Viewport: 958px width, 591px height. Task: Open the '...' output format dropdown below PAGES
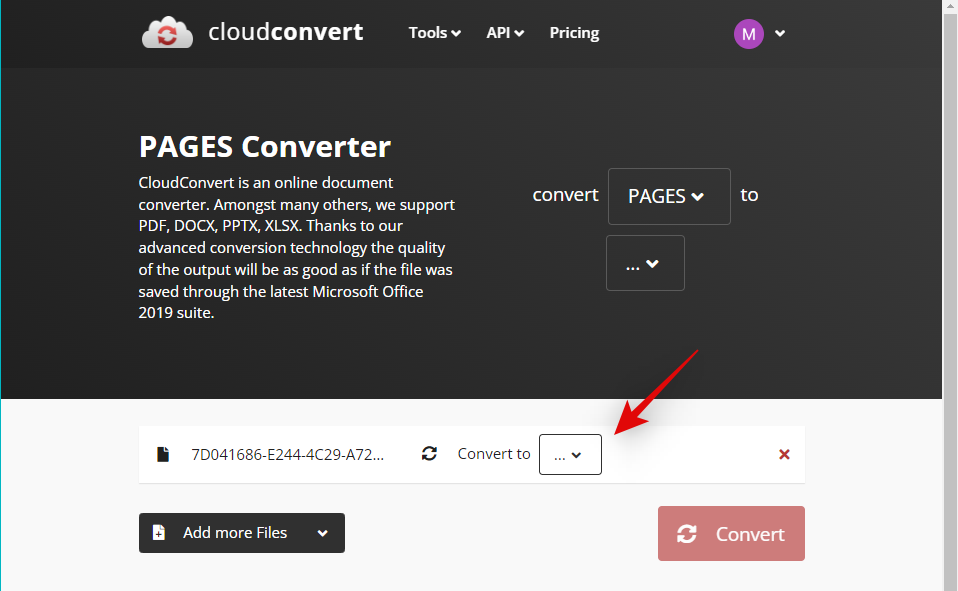pyautogui.click(x=644, y=262)
